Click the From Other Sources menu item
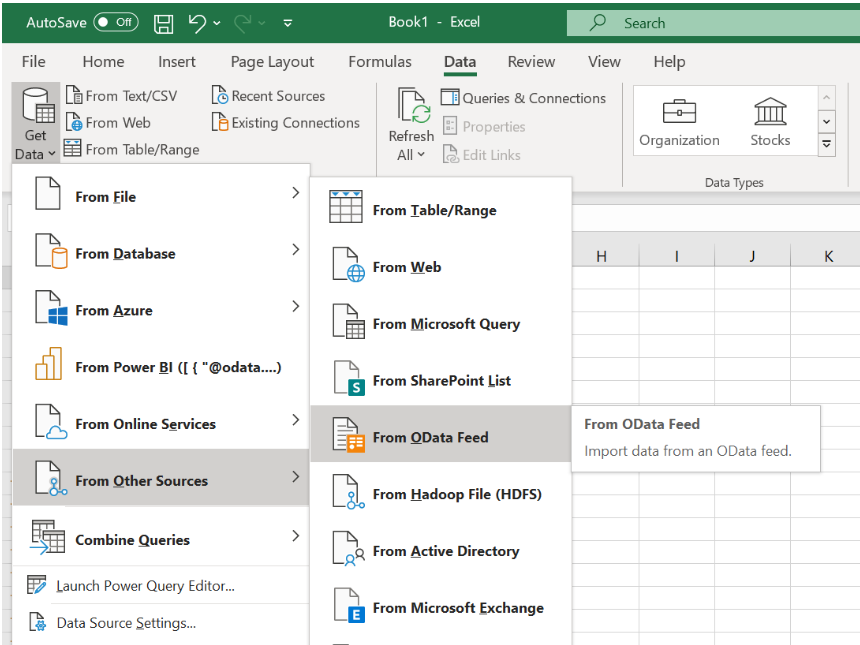This screenshot has width=860, height=645. click(x=161, y=477)
